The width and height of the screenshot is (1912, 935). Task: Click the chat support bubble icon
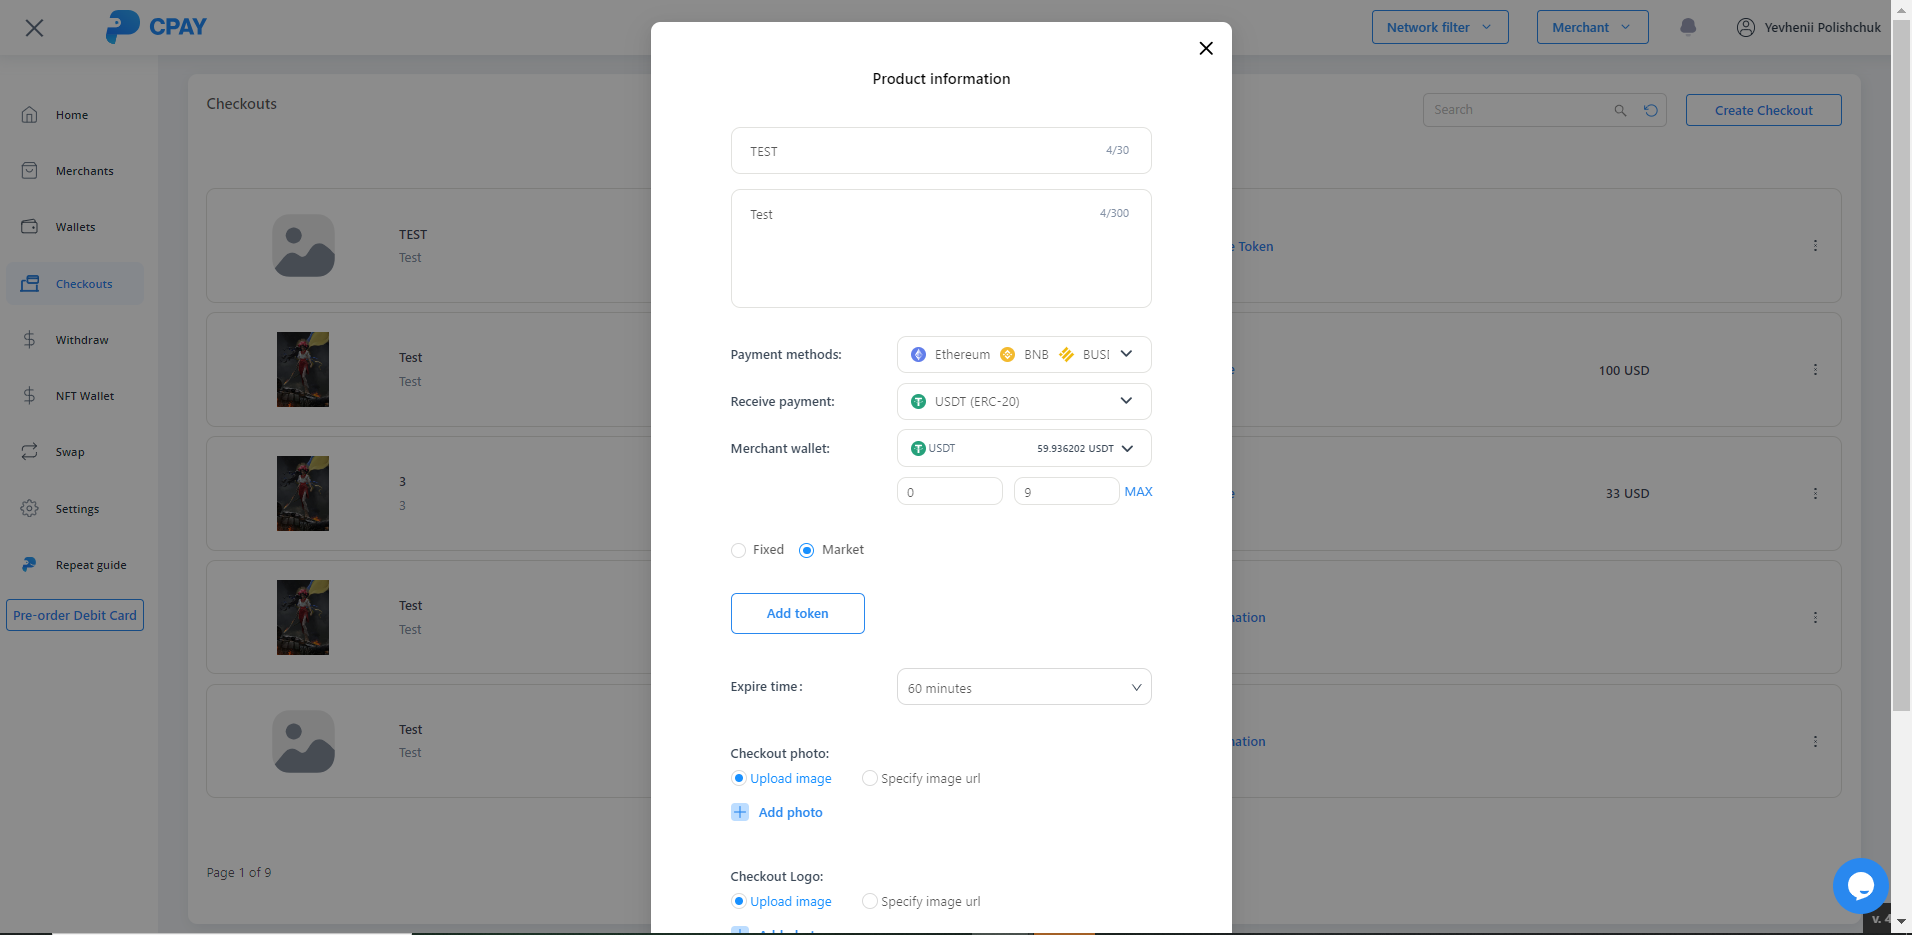click(x=1860, y=885)
